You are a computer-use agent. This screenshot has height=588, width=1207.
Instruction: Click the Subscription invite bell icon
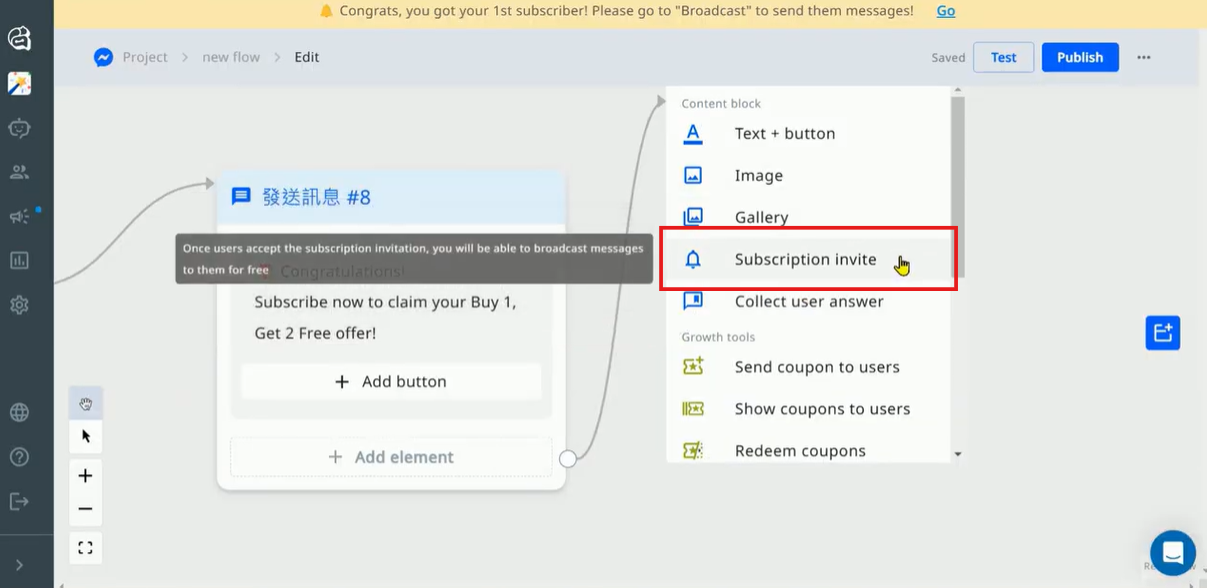[x=693, y=259]
